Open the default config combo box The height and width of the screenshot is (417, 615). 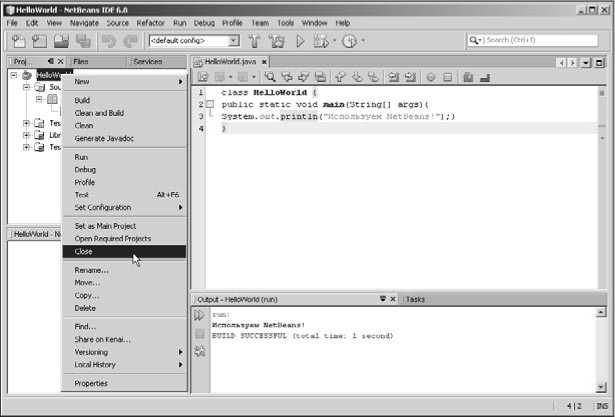coord(194,41)
